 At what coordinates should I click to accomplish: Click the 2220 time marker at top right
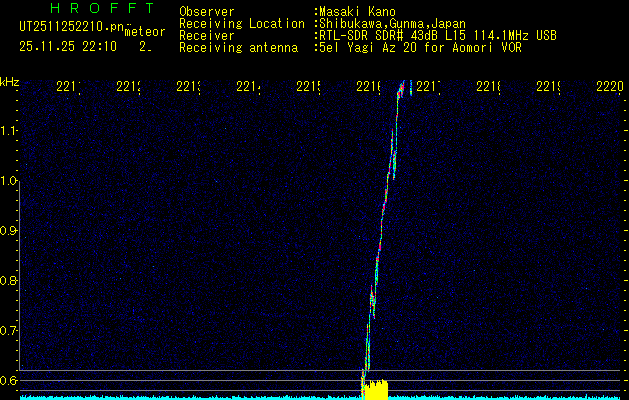pos(608,88)
